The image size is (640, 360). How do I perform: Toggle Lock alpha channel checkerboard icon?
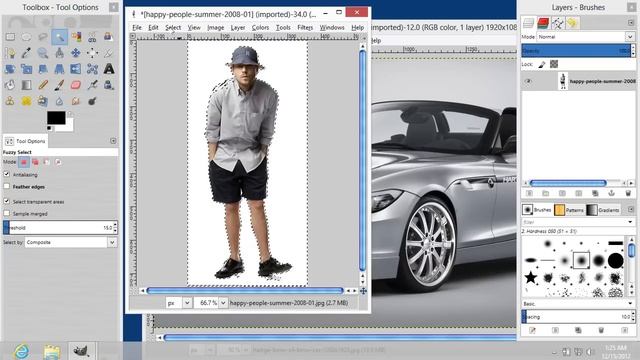554,64
